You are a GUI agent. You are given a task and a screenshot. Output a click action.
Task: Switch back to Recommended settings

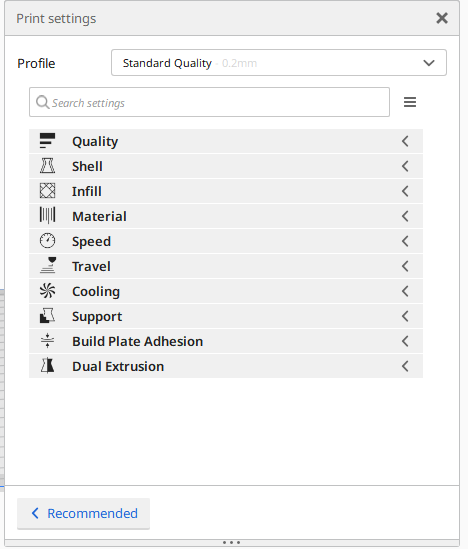(x=83, y=514)
